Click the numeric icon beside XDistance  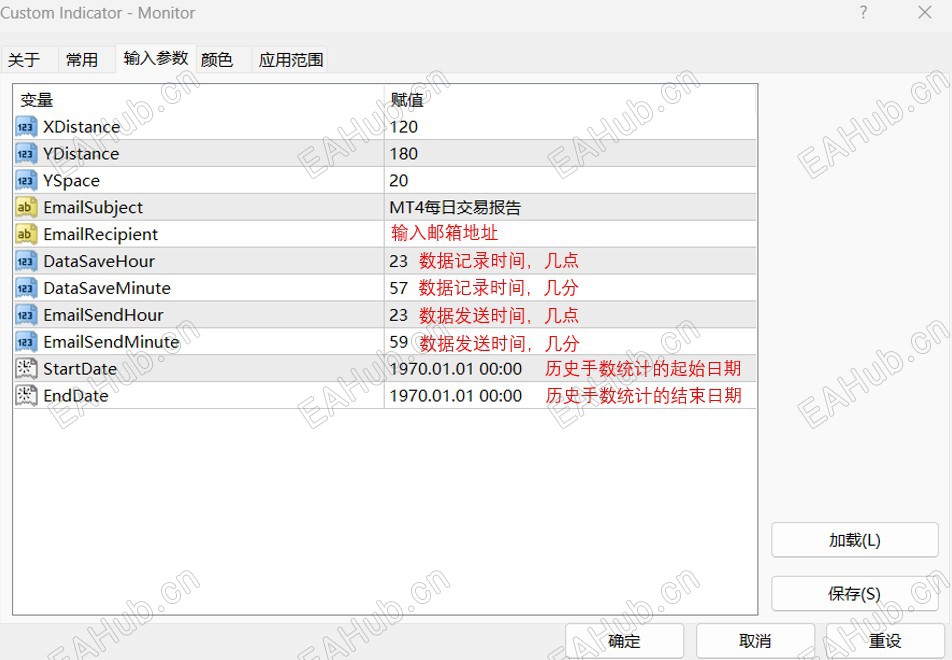(25, 127)
